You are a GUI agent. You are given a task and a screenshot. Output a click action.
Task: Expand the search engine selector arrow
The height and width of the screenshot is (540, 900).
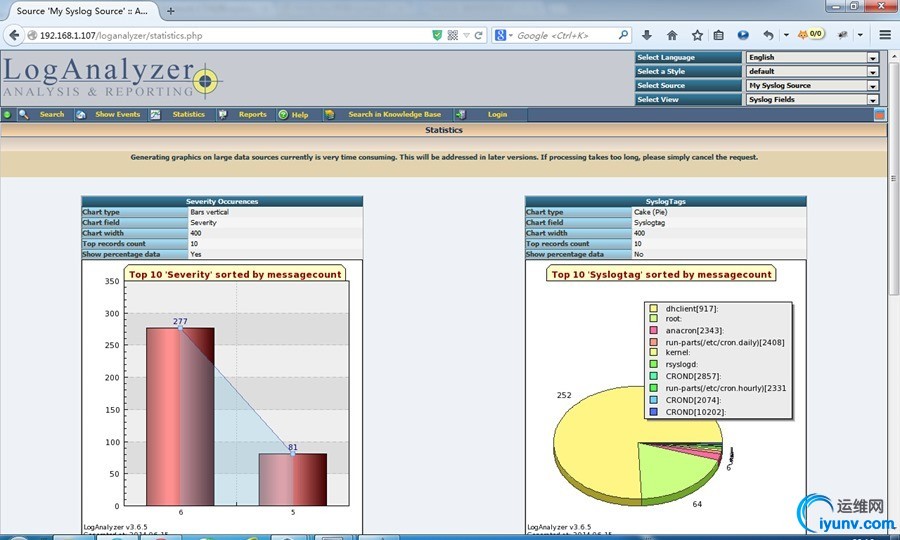click(x=510, y=36)
